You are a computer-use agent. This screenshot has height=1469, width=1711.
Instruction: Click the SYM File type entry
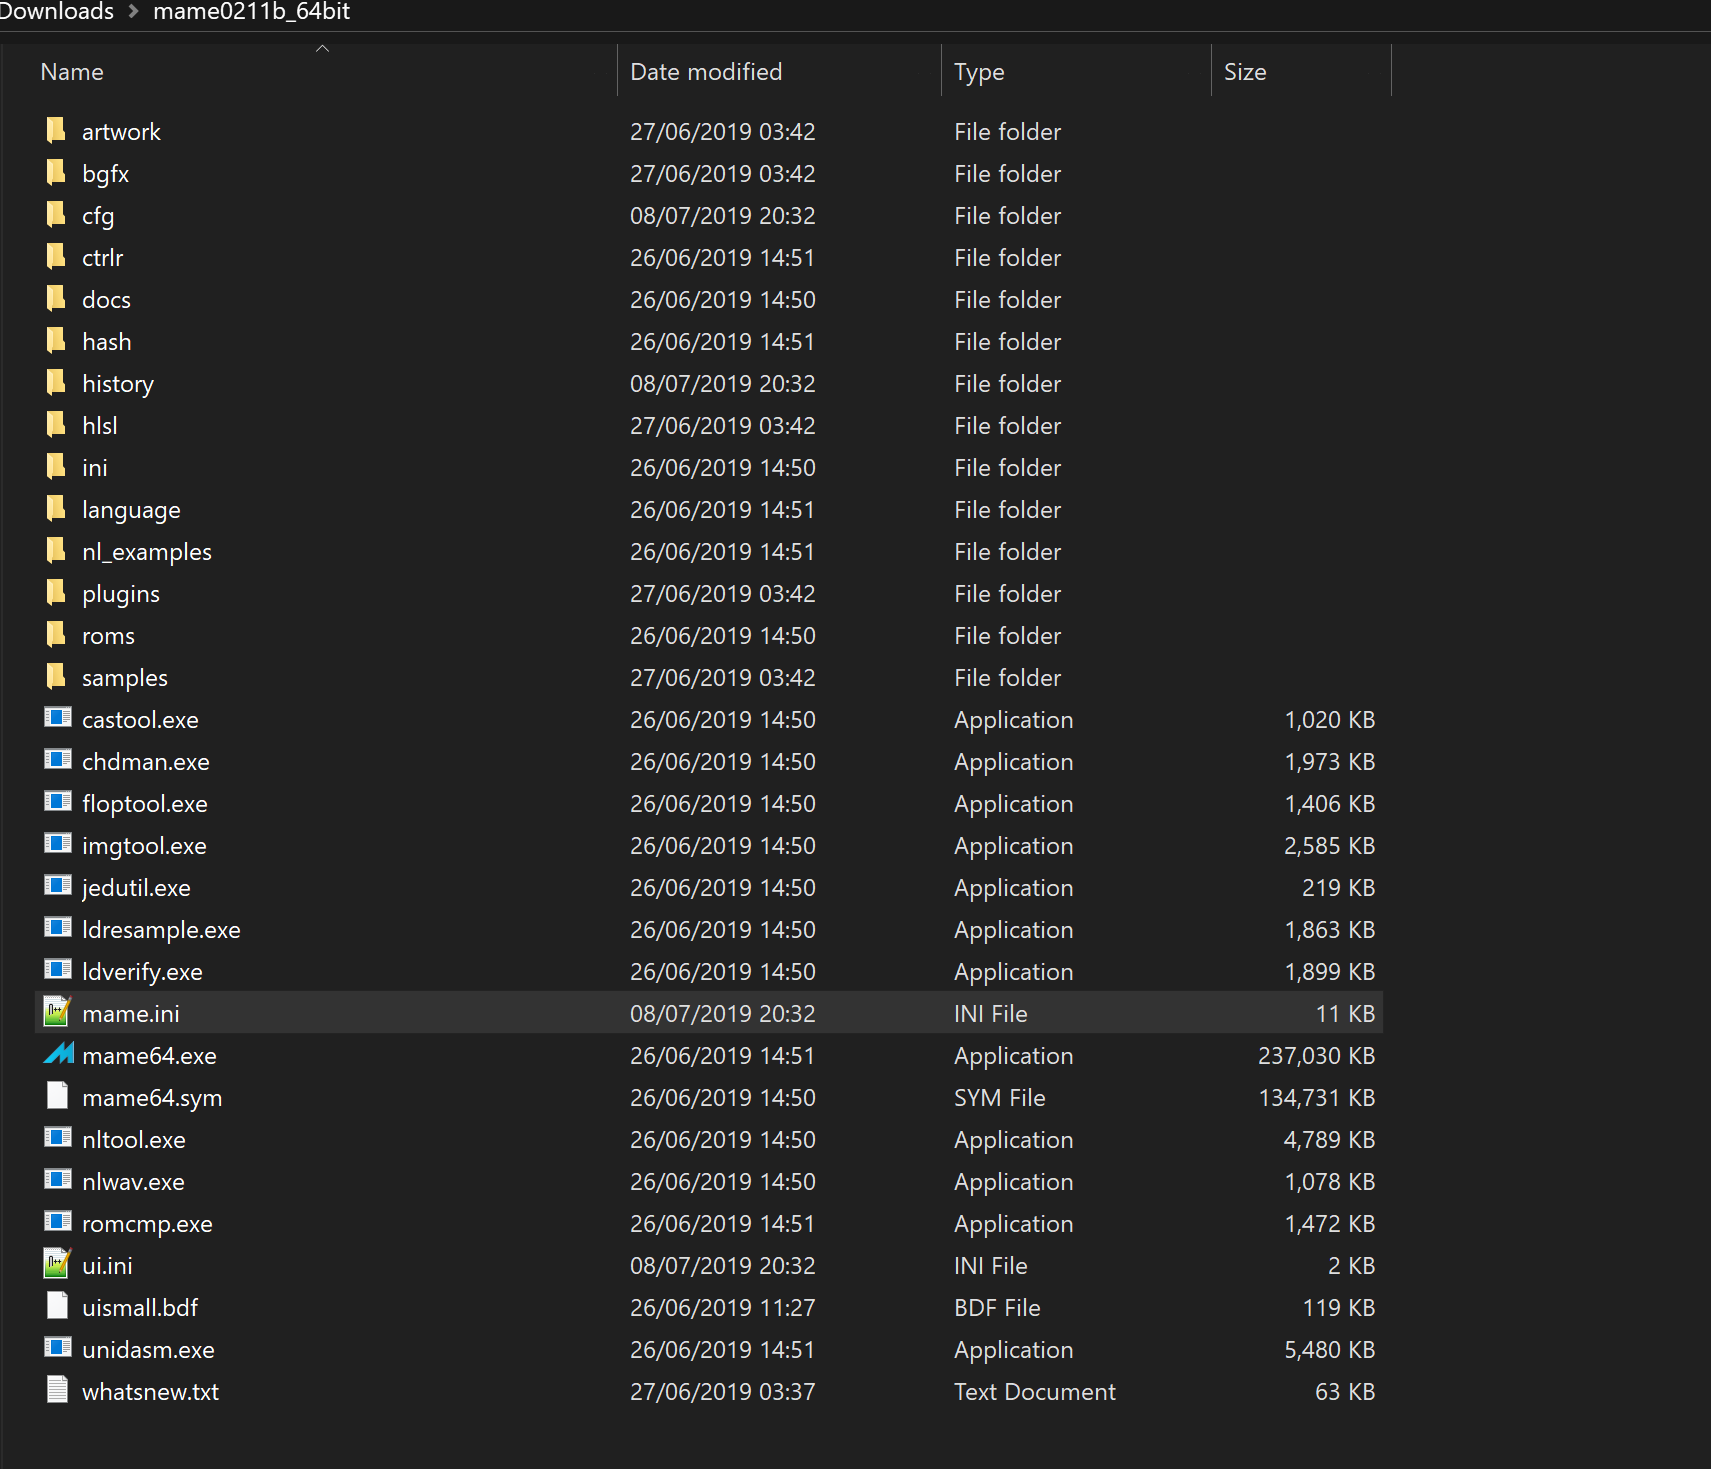pyautogui.click(x=999, y=1098)
